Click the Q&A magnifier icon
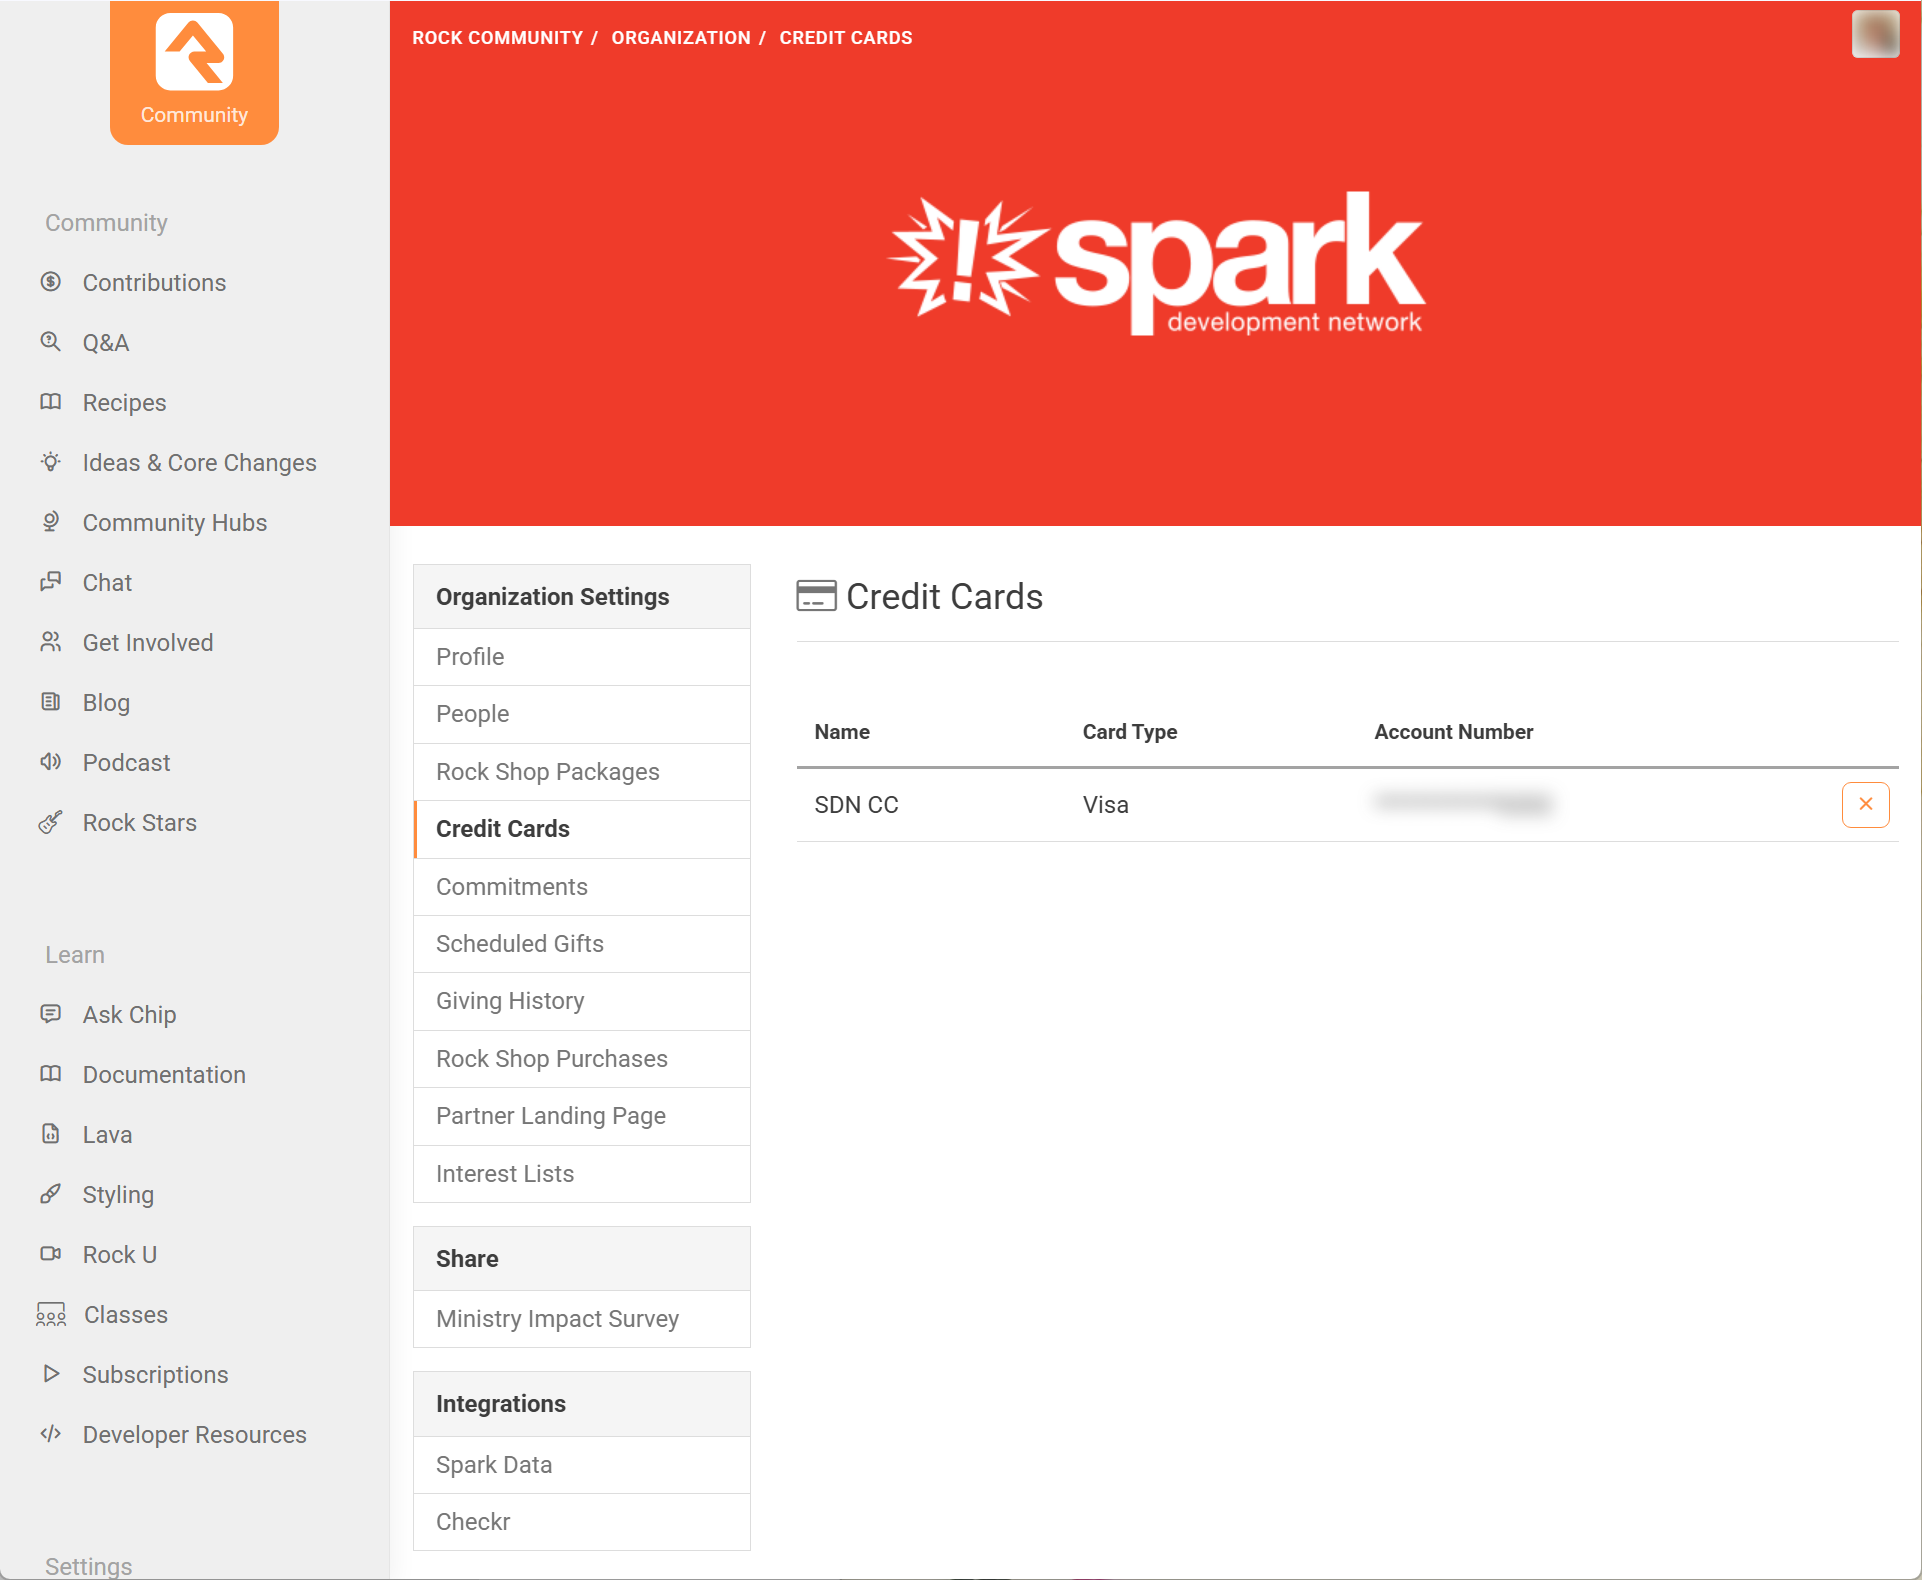 51,342
